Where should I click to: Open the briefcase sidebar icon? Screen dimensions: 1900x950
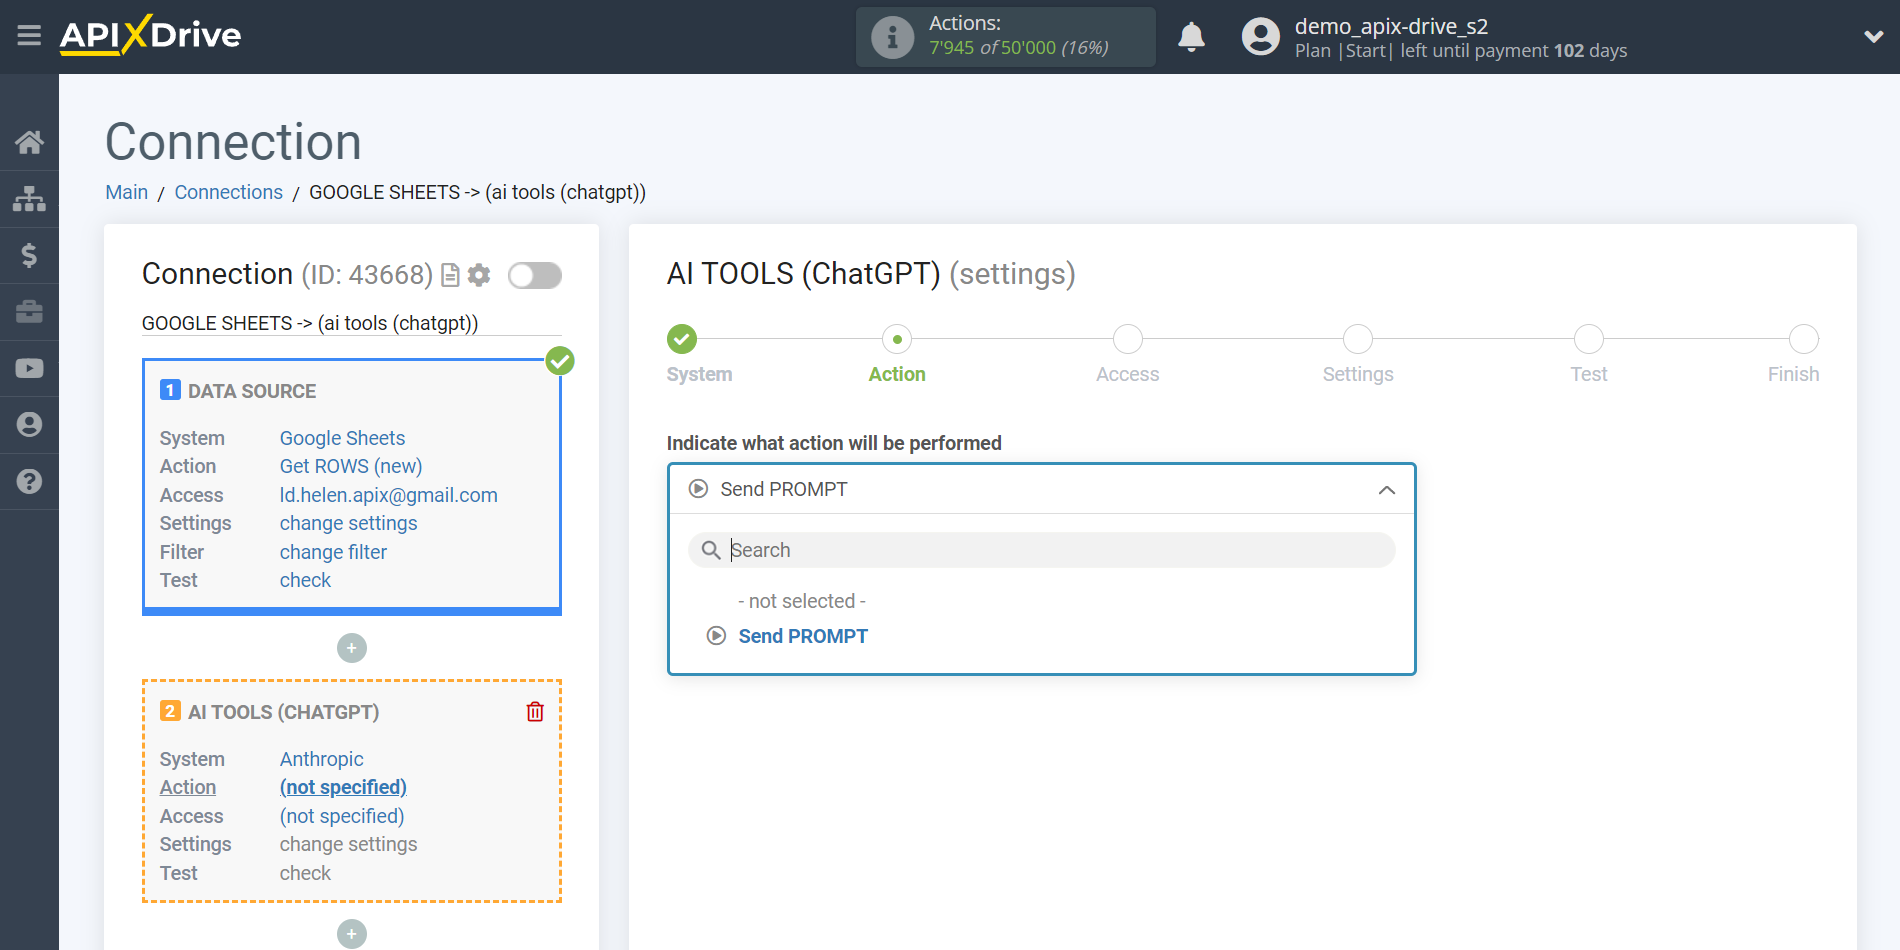pyautogui.click(x=29, y=312)
